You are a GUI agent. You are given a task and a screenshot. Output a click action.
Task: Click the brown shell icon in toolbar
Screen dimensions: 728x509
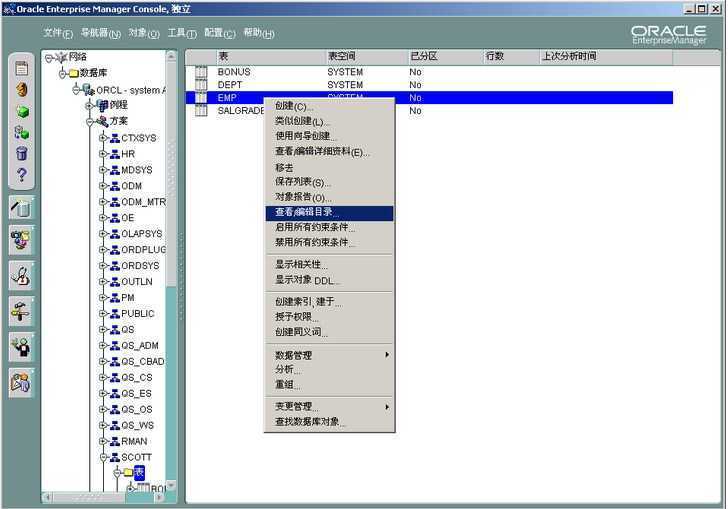click(x=21, y=89)
